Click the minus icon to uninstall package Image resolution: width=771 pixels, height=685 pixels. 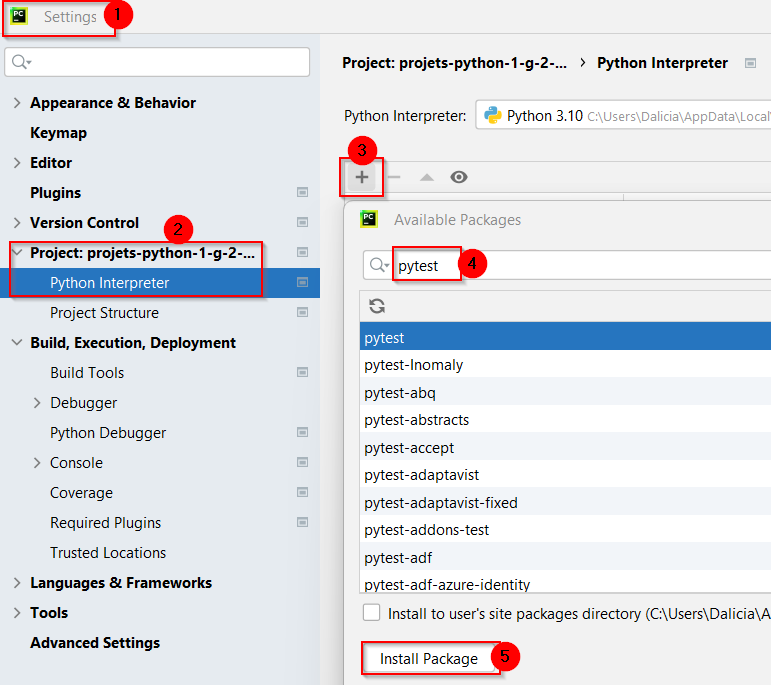394,177
